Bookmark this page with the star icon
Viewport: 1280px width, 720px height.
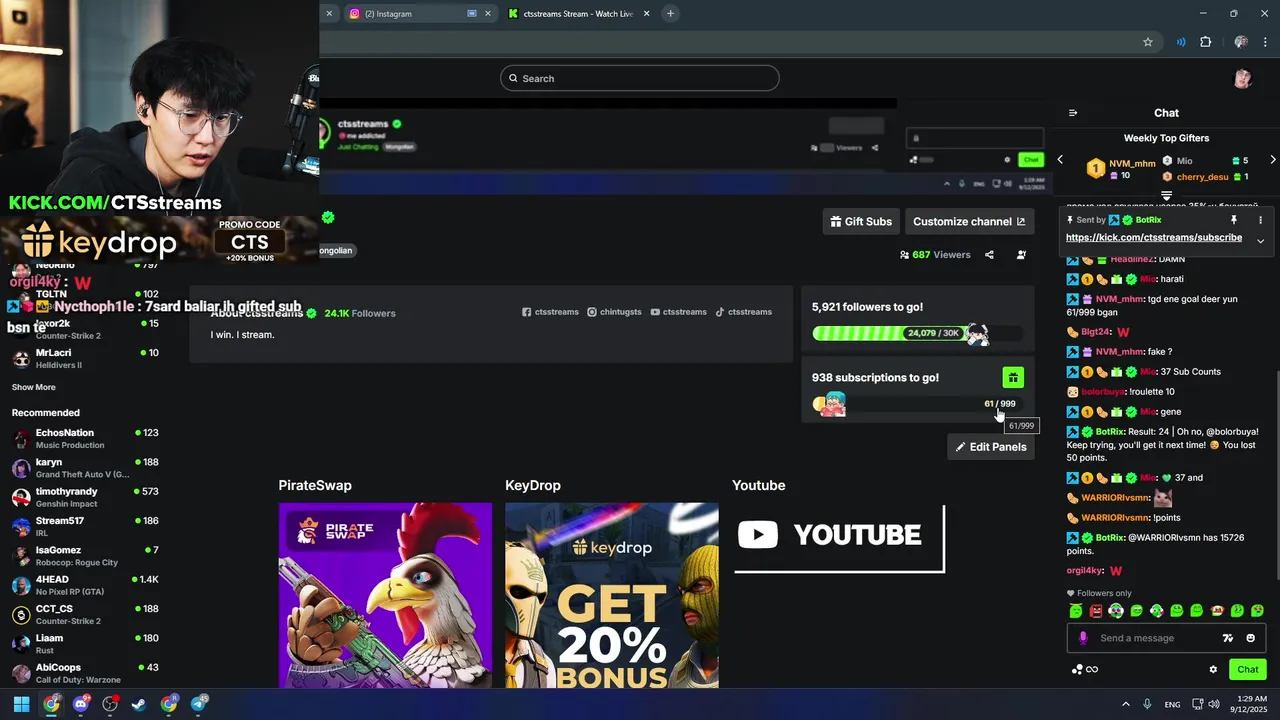point(1148,42)
